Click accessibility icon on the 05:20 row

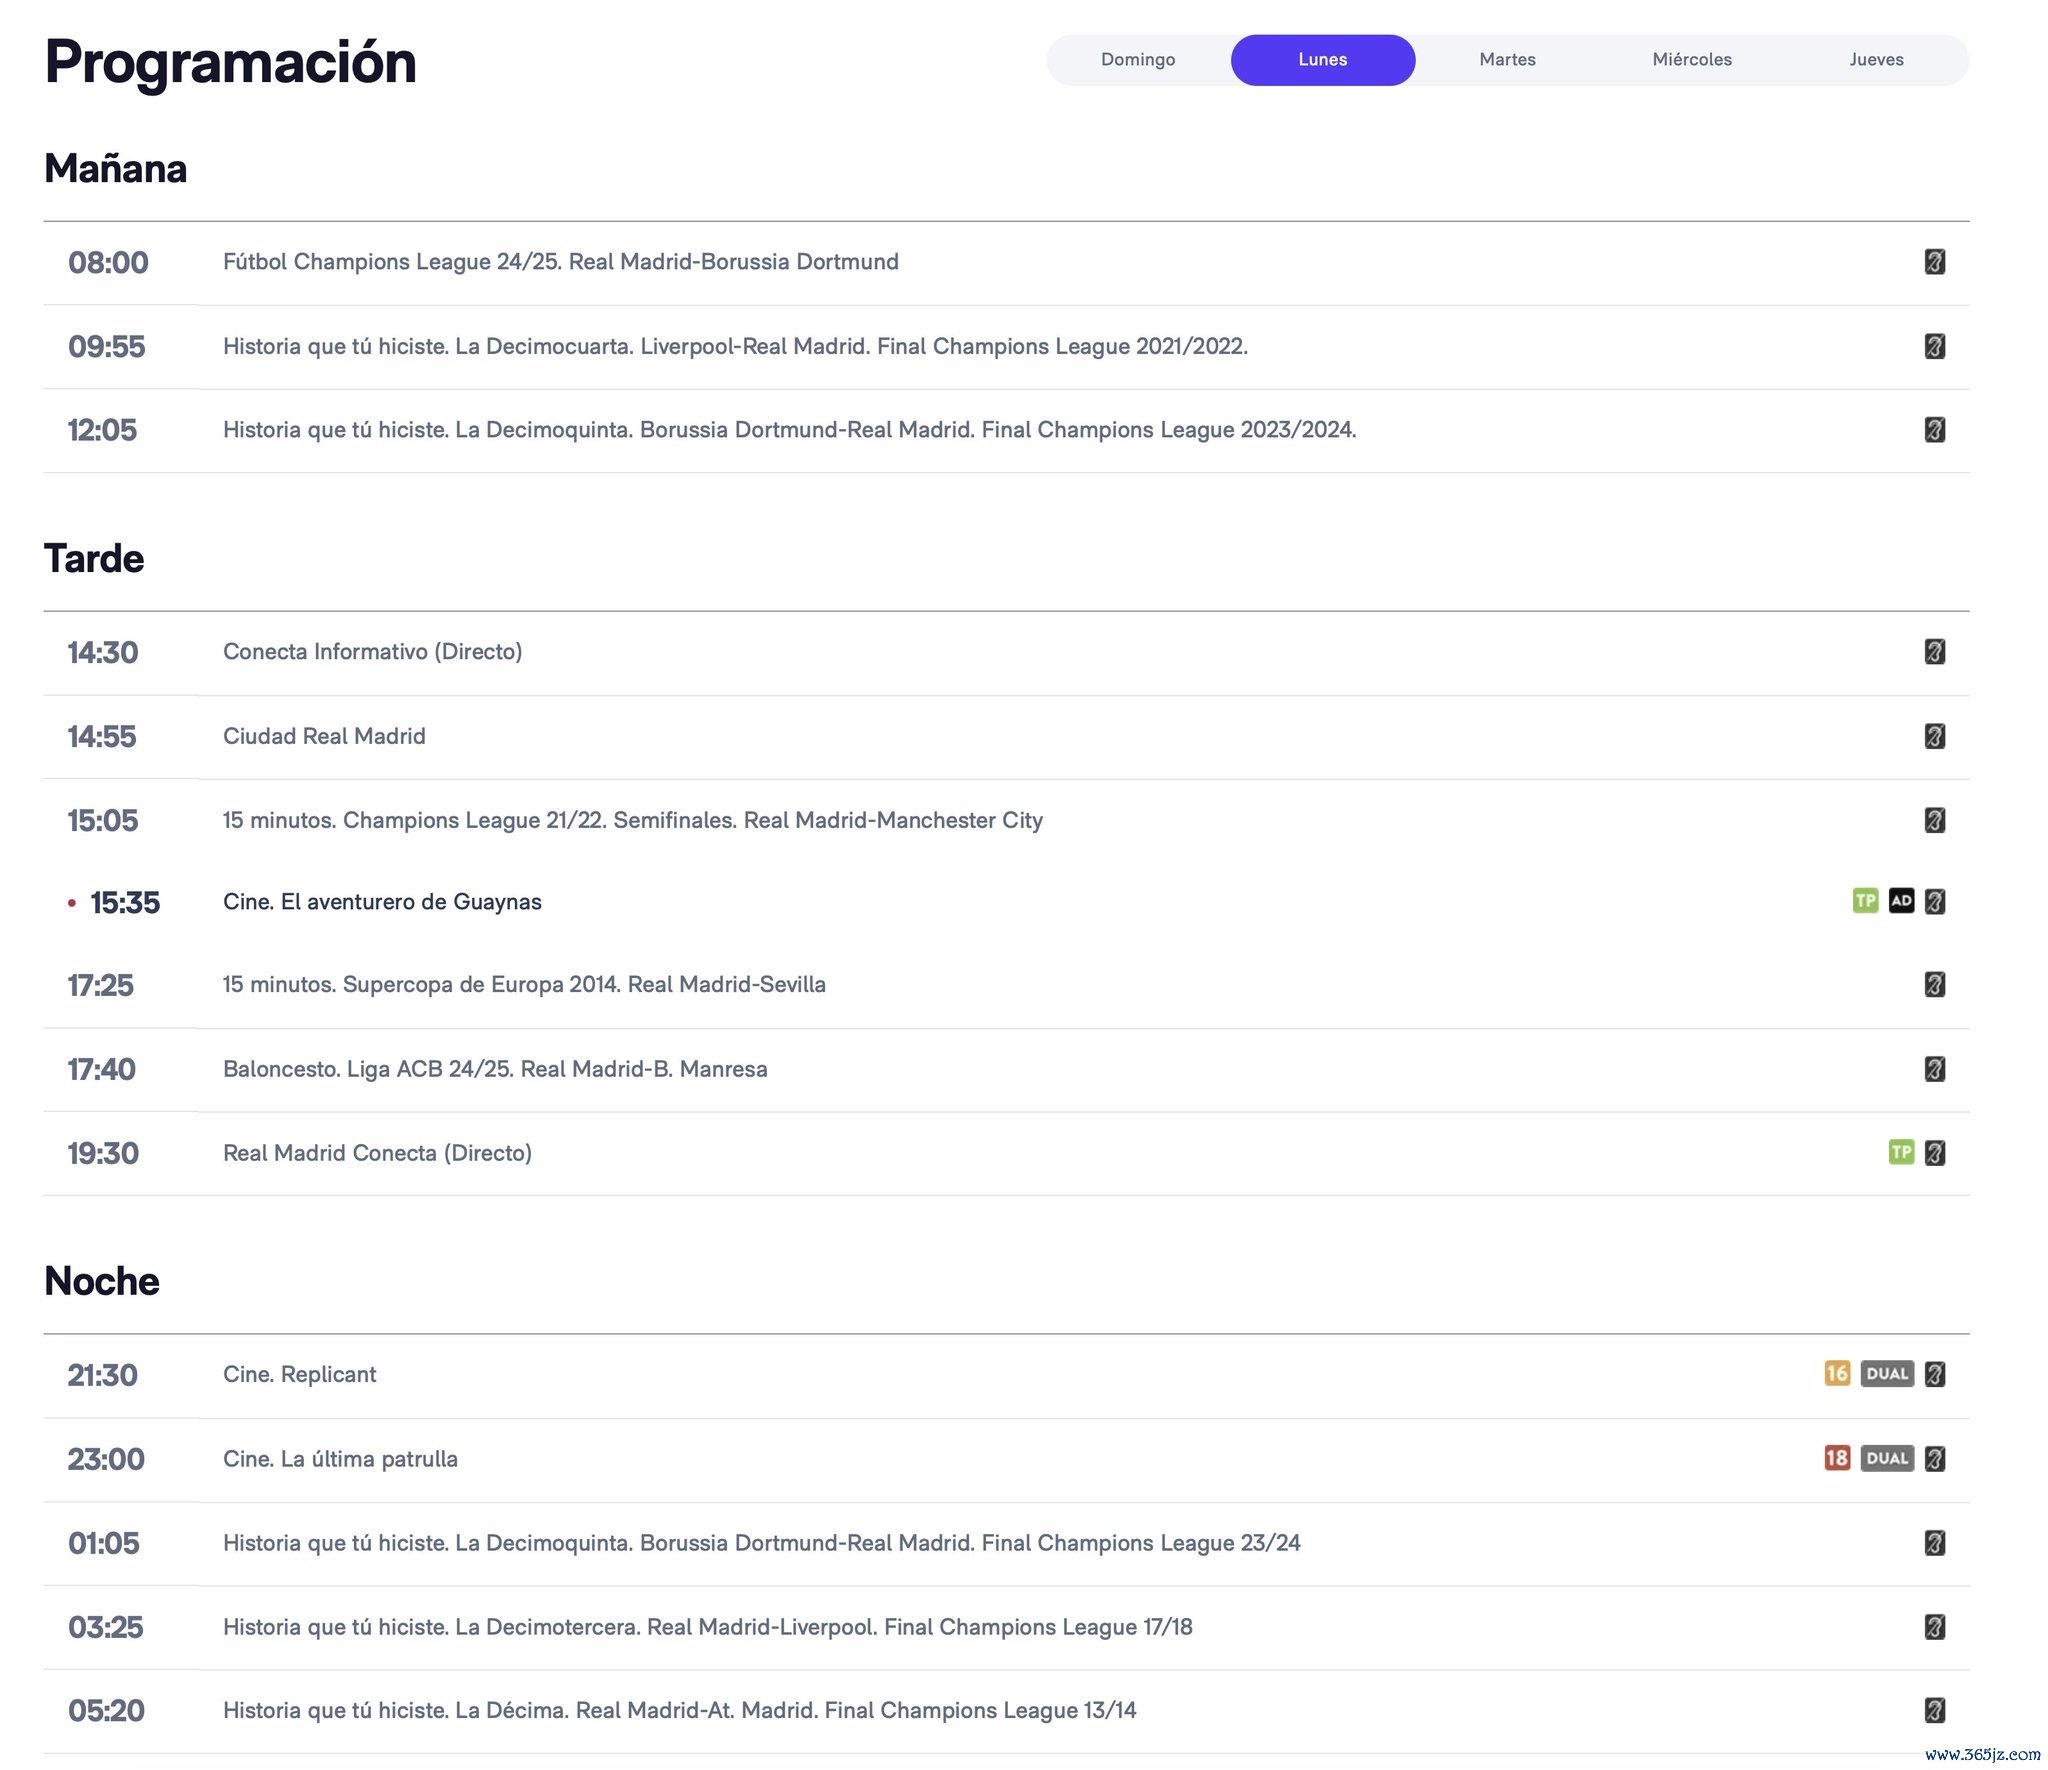click(1934, 1710)
